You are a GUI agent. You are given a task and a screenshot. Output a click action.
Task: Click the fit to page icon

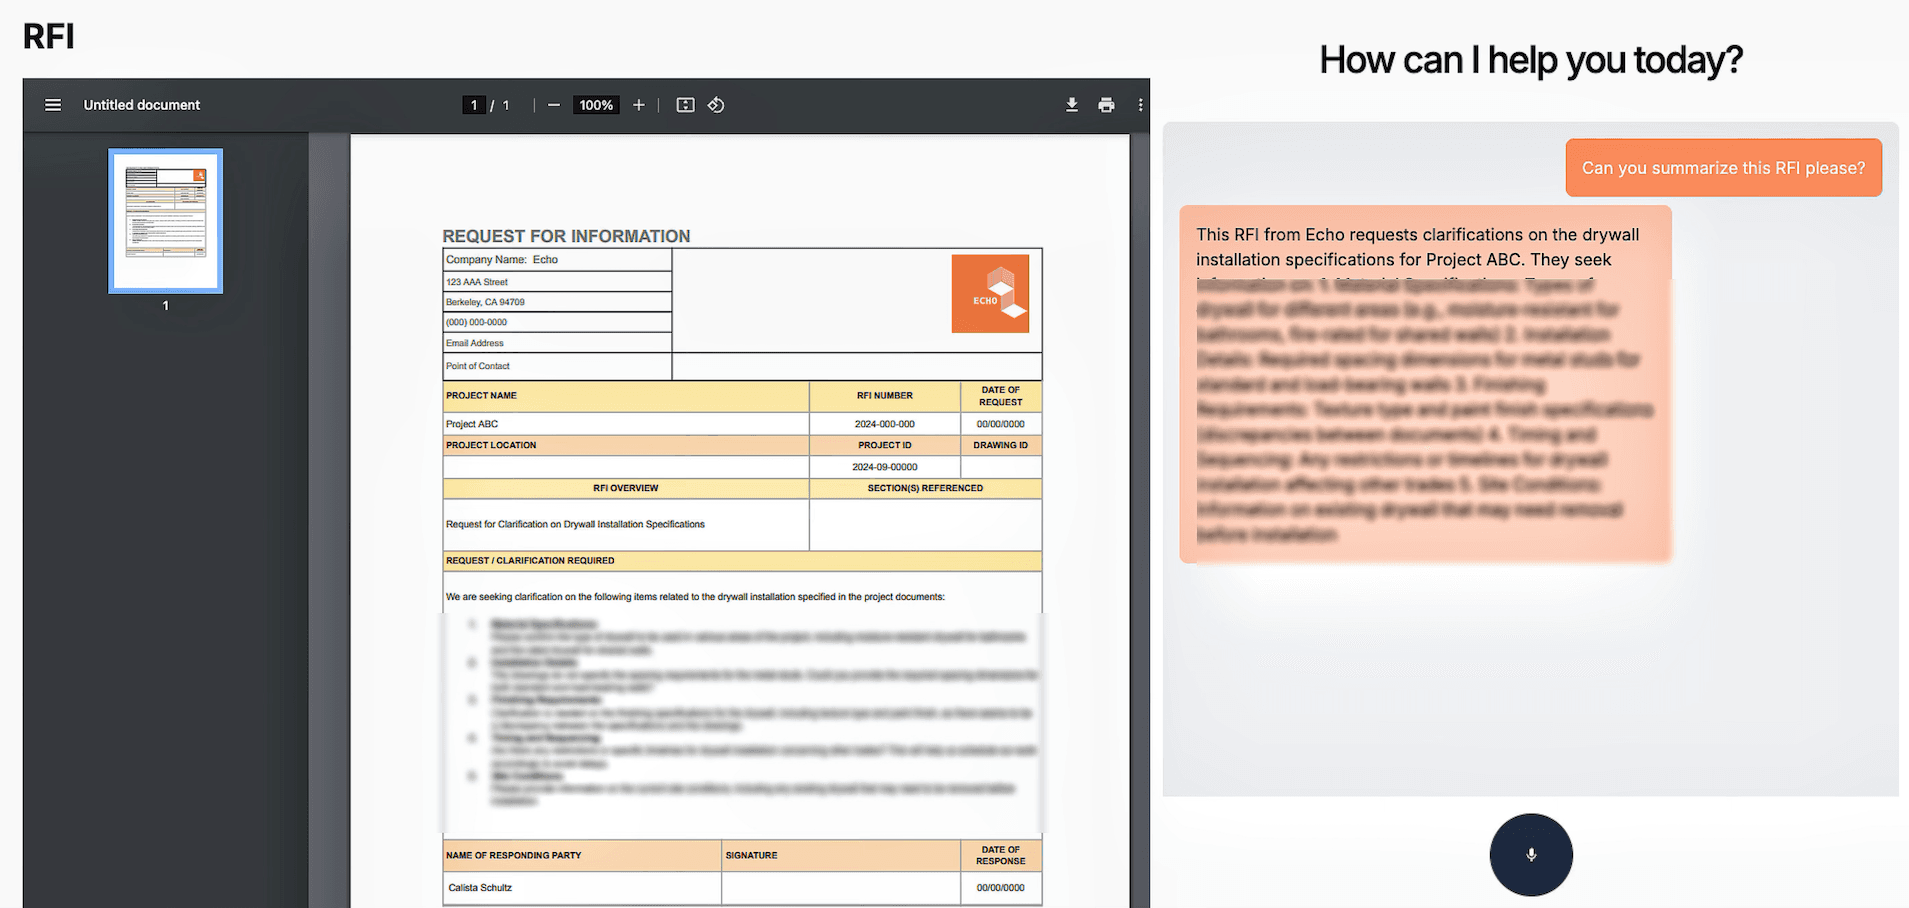685,105
